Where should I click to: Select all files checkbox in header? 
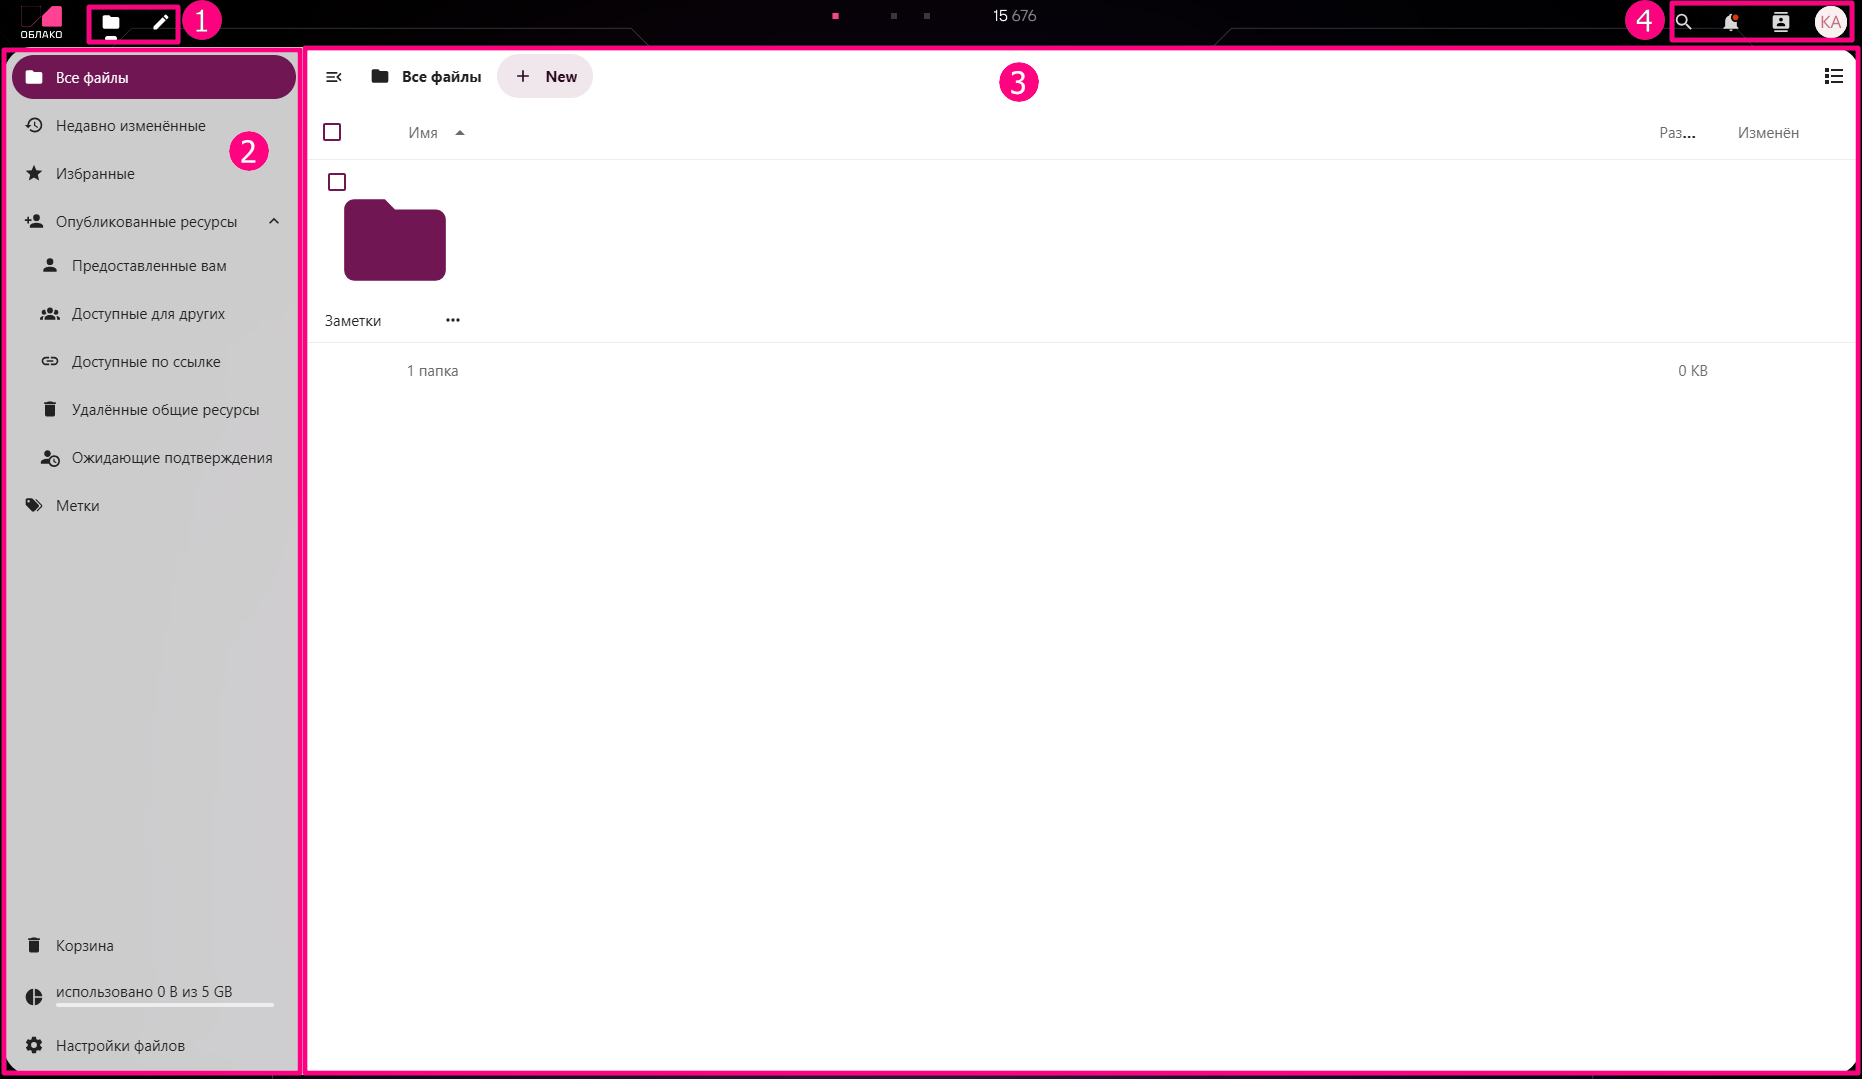pyautogui.click(x=332, y=132)
